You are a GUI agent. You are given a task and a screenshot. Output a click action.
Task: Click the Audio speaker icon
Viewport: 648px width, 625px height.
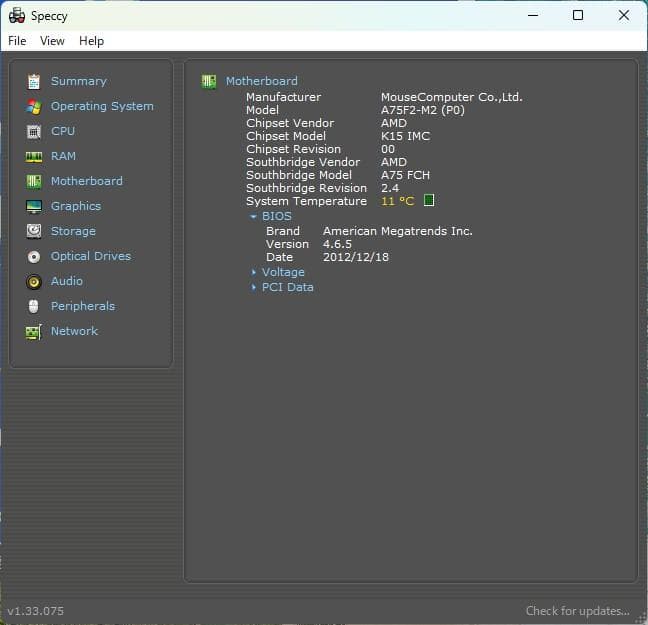pos(34,282)
